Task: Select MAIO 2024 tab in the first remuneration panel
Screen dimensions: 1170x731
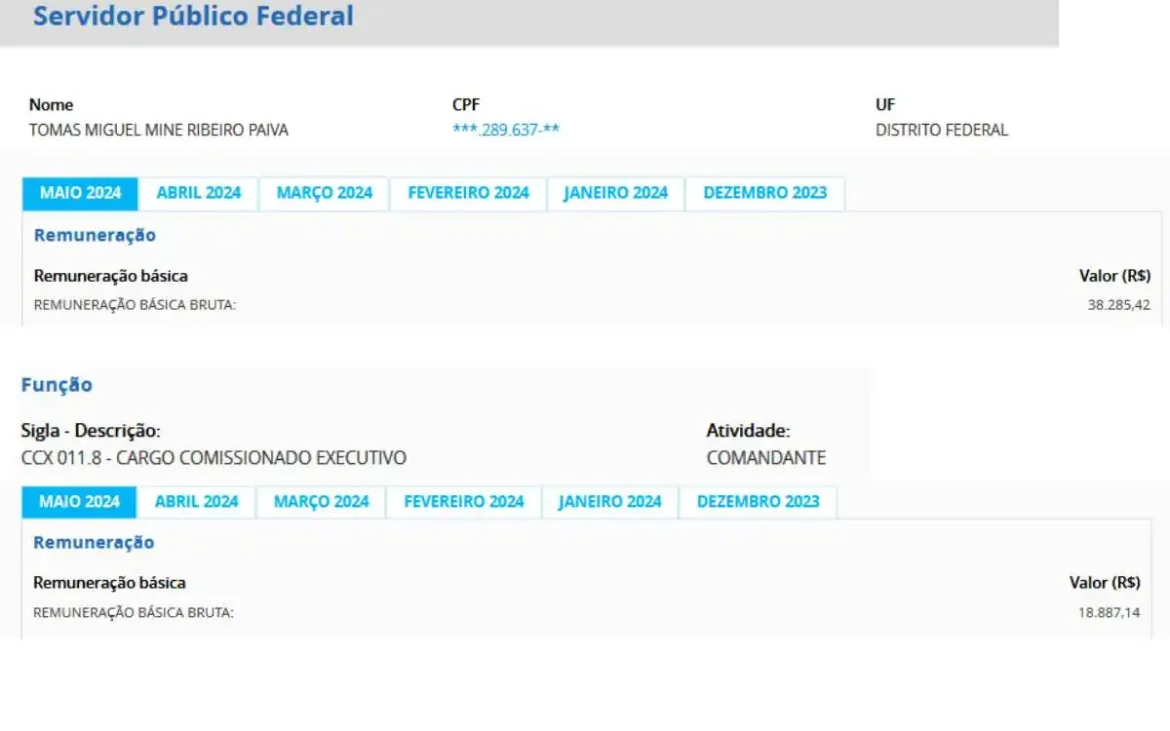Action: click(80, 193)
